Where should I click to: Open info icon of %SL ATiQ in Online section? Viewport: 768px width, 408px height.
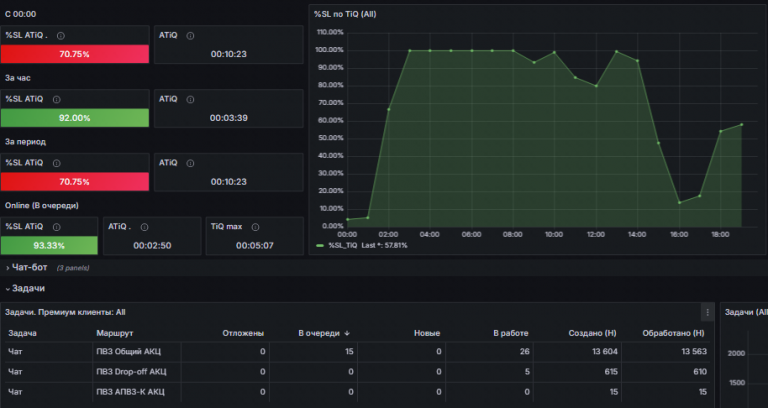[x=57, y=227]
